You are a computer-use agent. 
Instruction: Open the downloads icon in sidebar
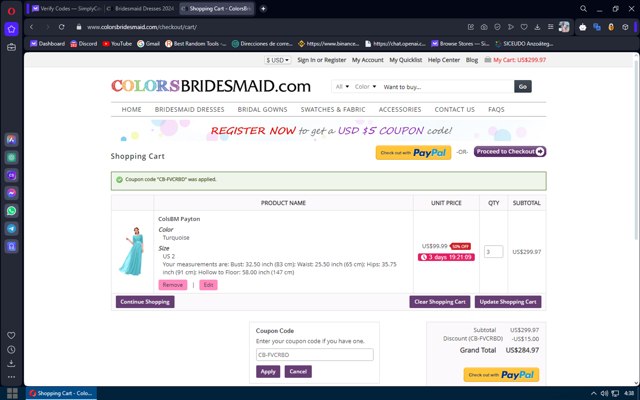(11, 363)
